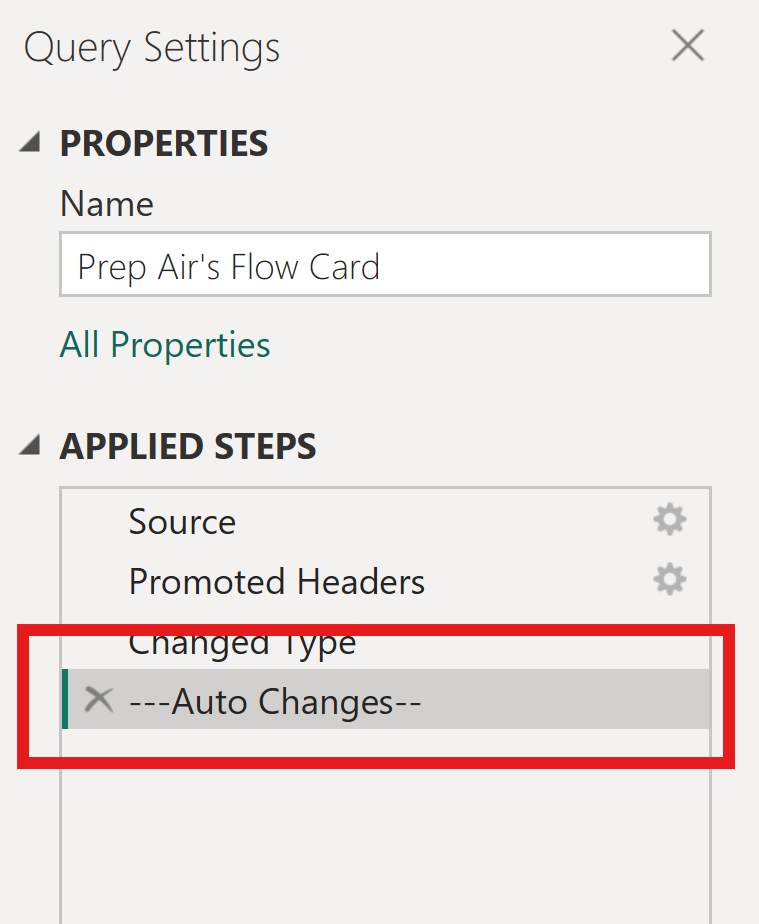Open settings gear for Source step

pos(669,520)
